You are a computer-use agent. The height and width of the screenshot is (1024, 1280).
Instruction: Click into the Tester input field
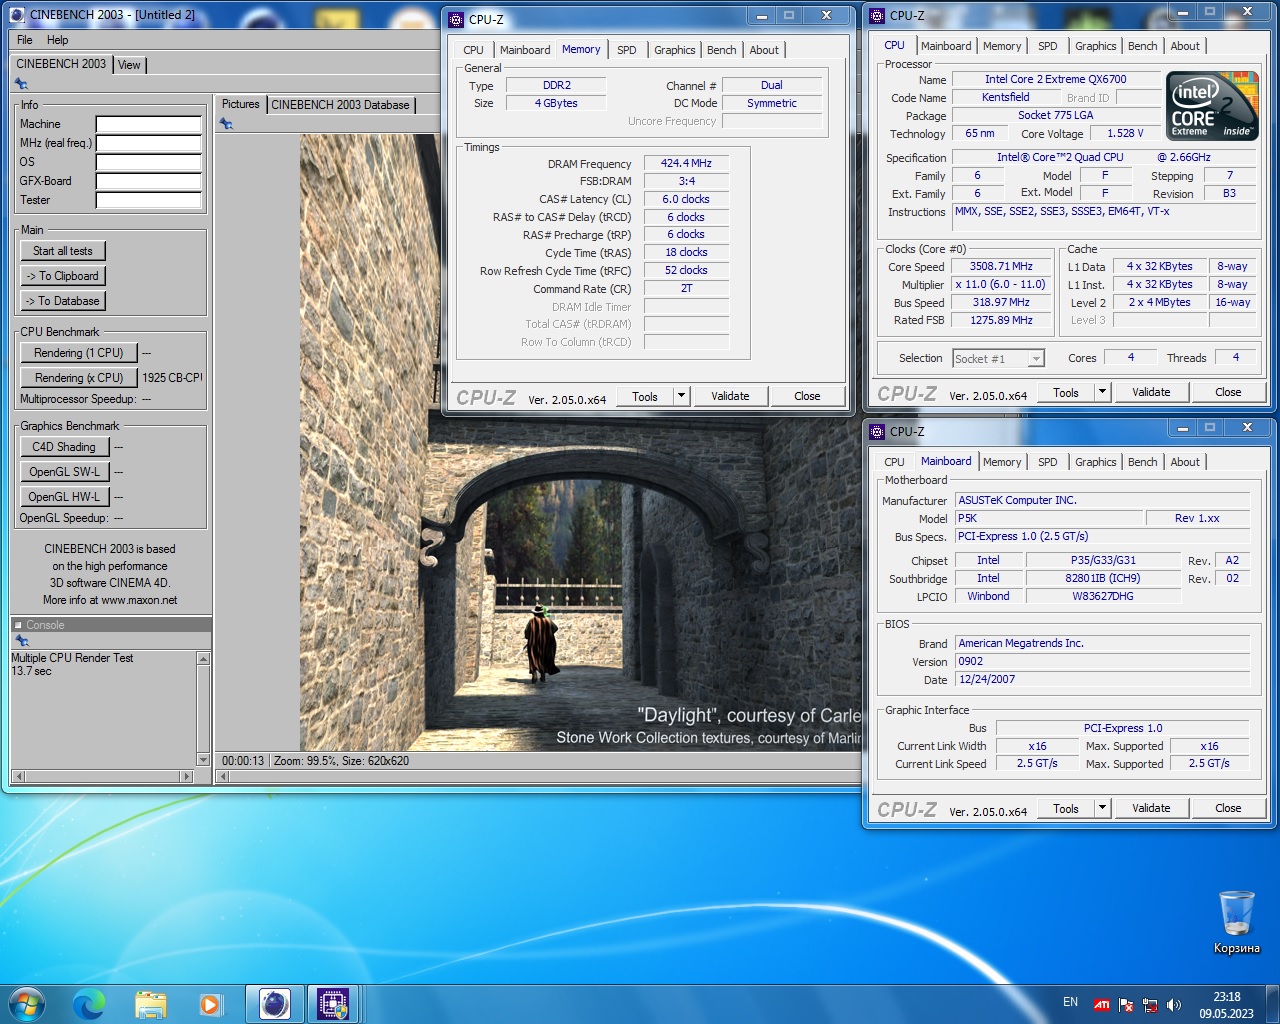(149, 200)
